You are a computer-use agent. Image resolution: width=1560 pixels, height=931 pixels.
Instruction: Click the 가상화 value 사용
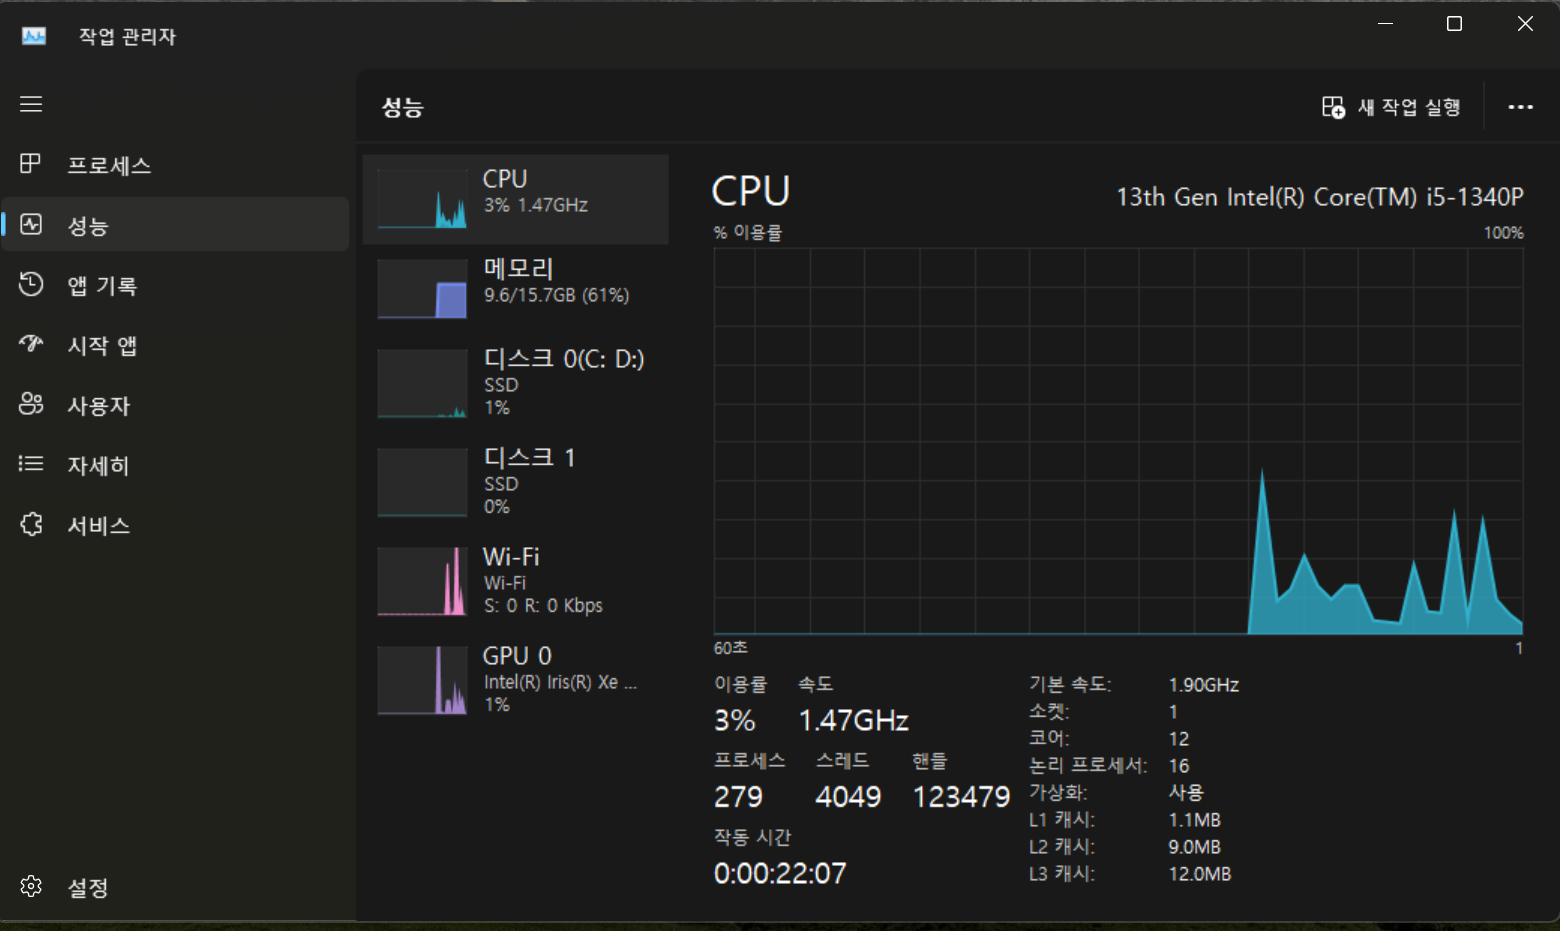[x=1186, y=792]
